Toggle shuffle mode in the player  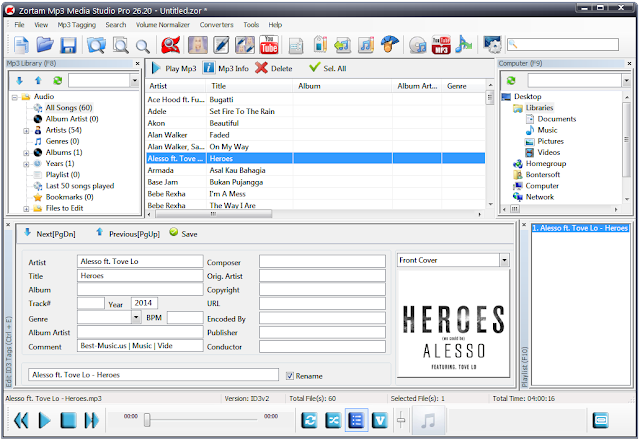pyautogui.click(x=333, y=420)
